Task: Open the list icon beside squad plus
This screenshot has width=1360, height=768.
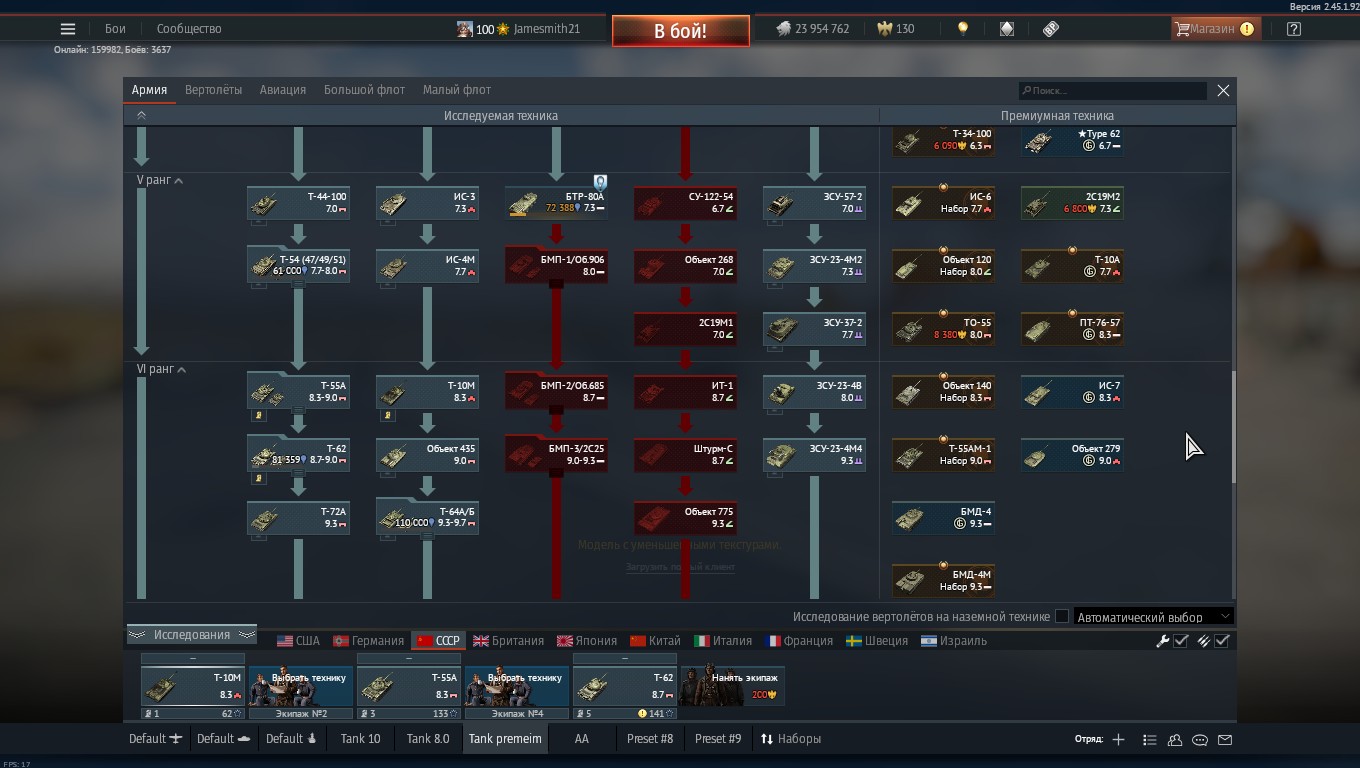Action: [1149, 740]
